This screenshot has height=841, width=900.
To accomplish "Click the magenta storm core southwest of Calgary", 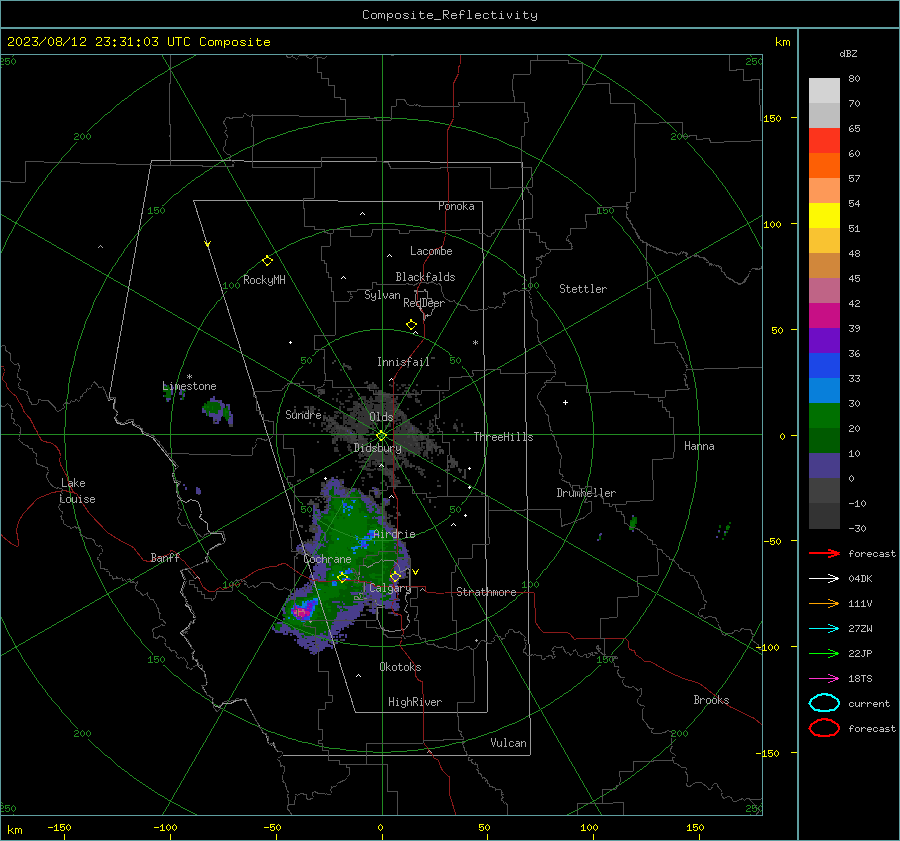I will [x=301, y=612].
